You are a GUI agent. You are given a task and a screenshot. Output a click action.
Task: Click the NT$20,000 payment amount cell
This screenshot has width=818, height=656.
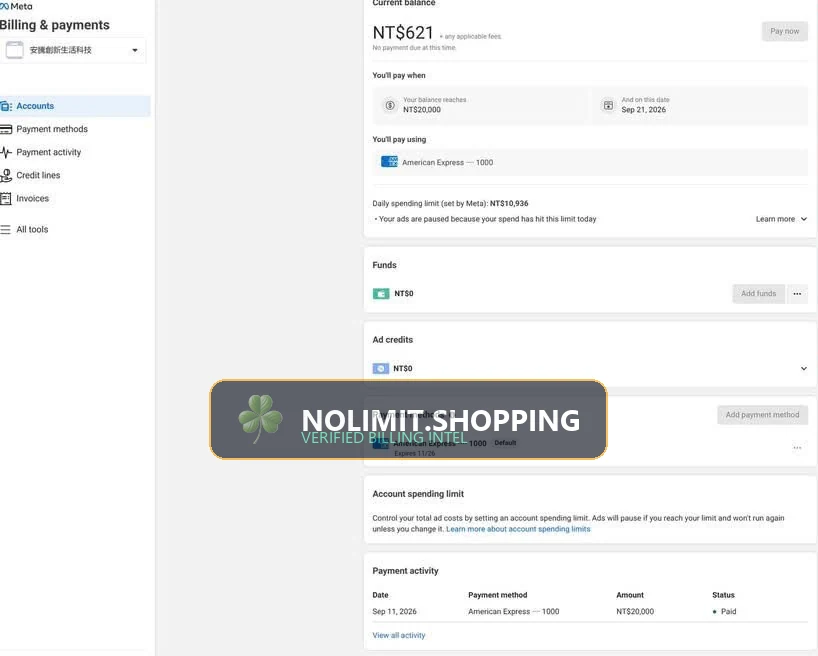tap(635, 612)
